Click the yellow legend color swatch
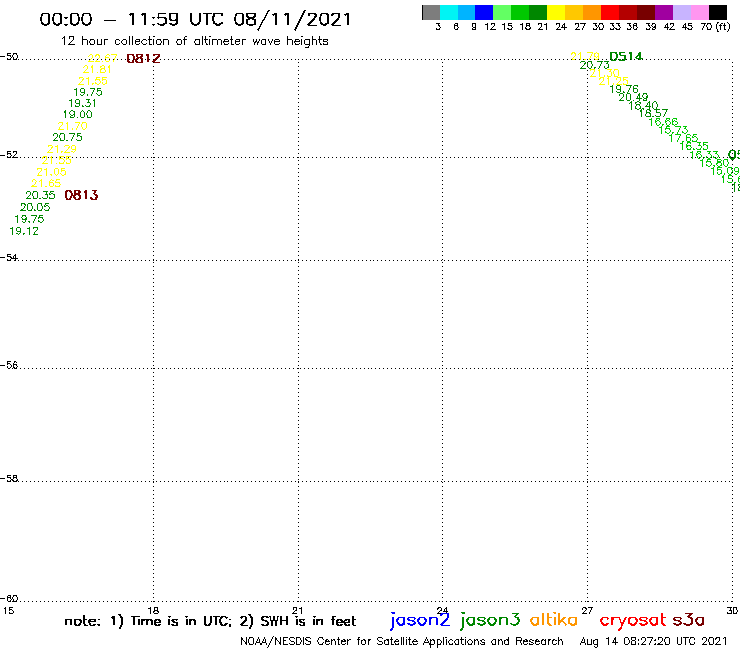 [x=556, y=12]
